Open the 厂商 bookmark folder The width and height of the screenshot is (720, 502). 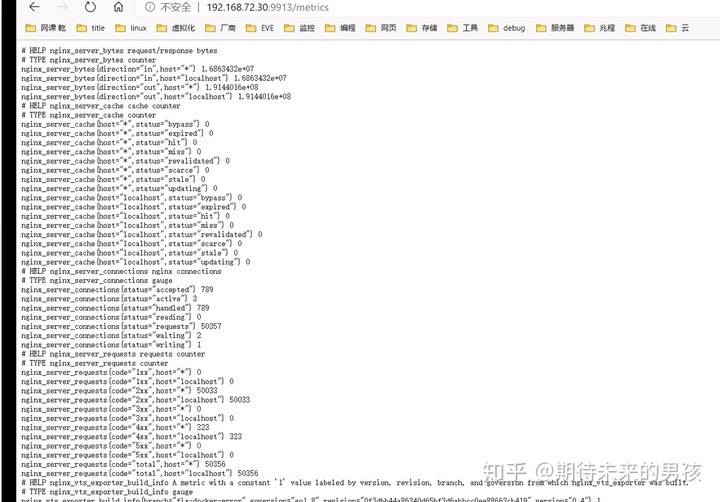[x=220, y=28]
